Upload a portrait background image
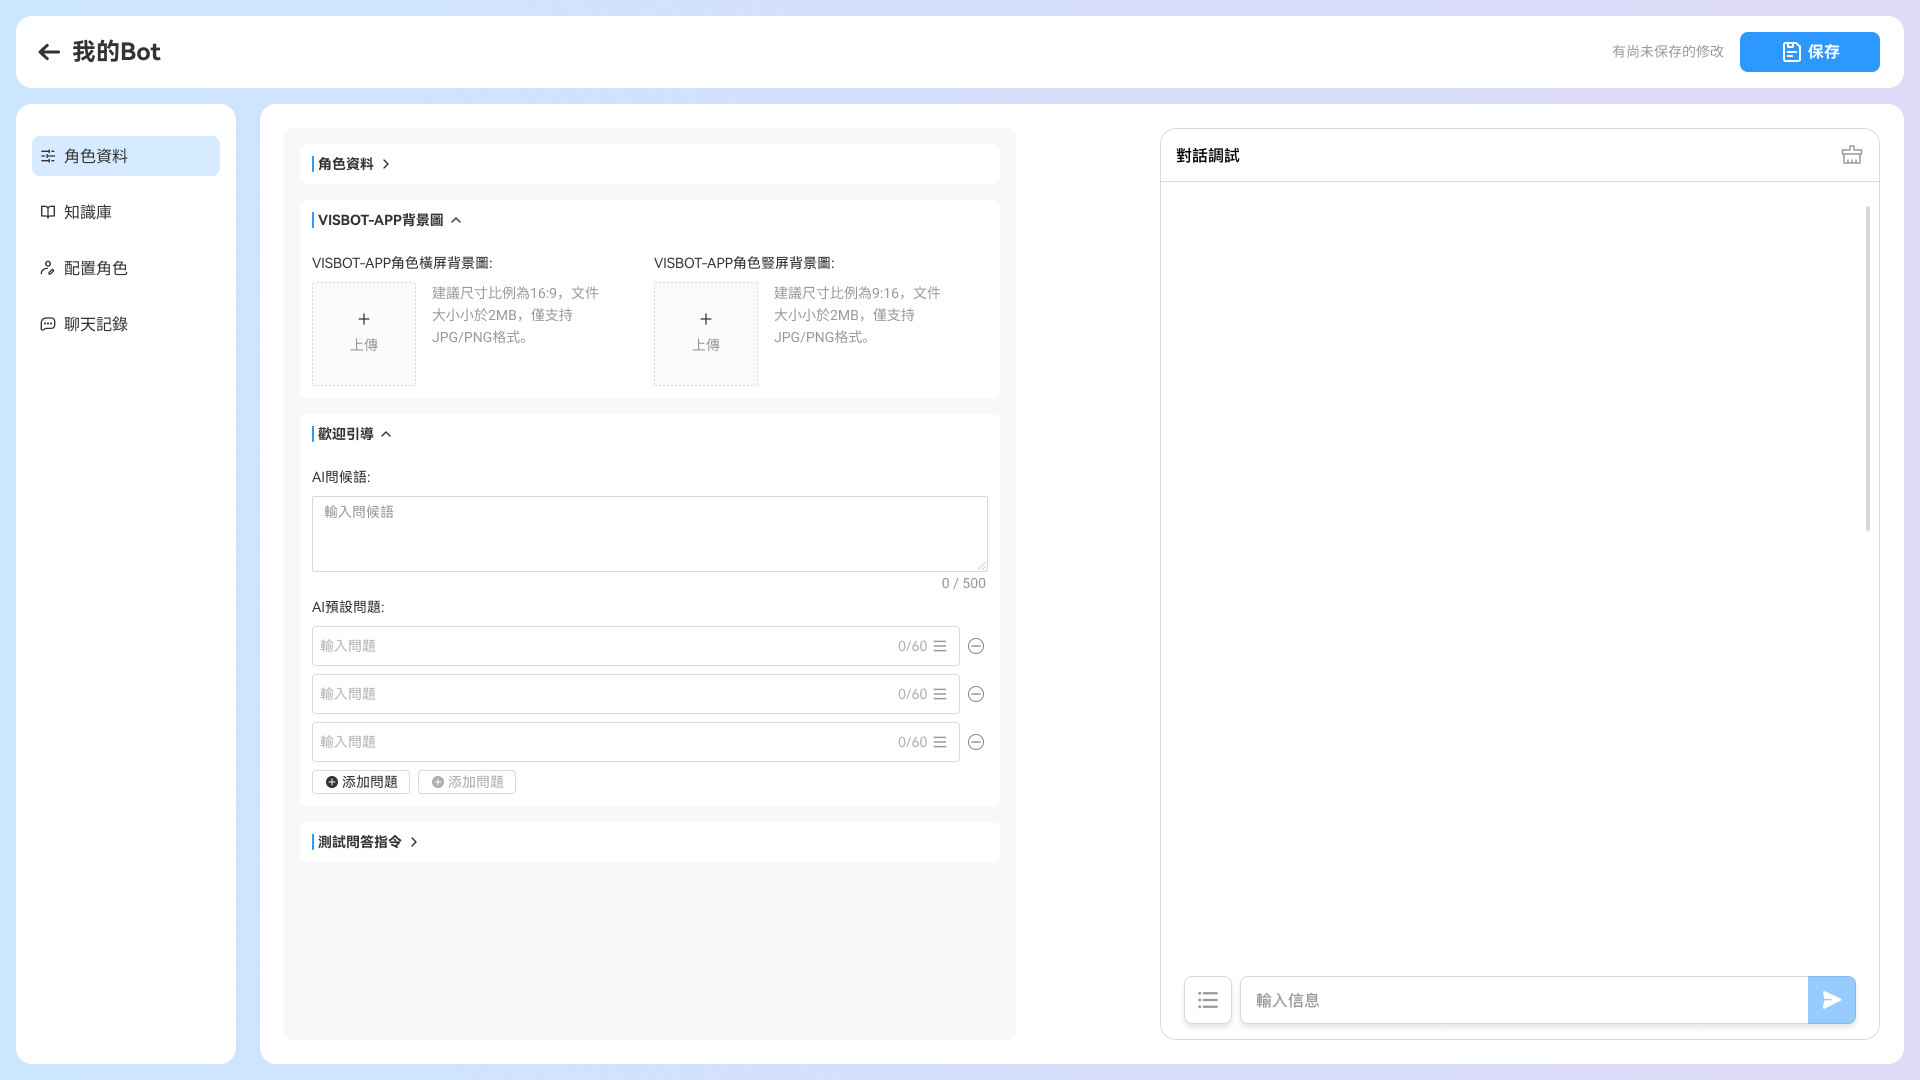This screenshot has height=1080, width=1920. [706, 334]
